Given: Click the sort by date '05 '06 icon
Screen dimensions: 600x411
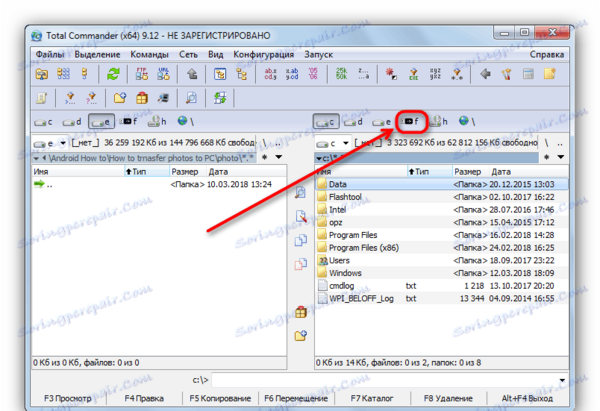Looking at the screenshot, I should click(x=313, y=73).
